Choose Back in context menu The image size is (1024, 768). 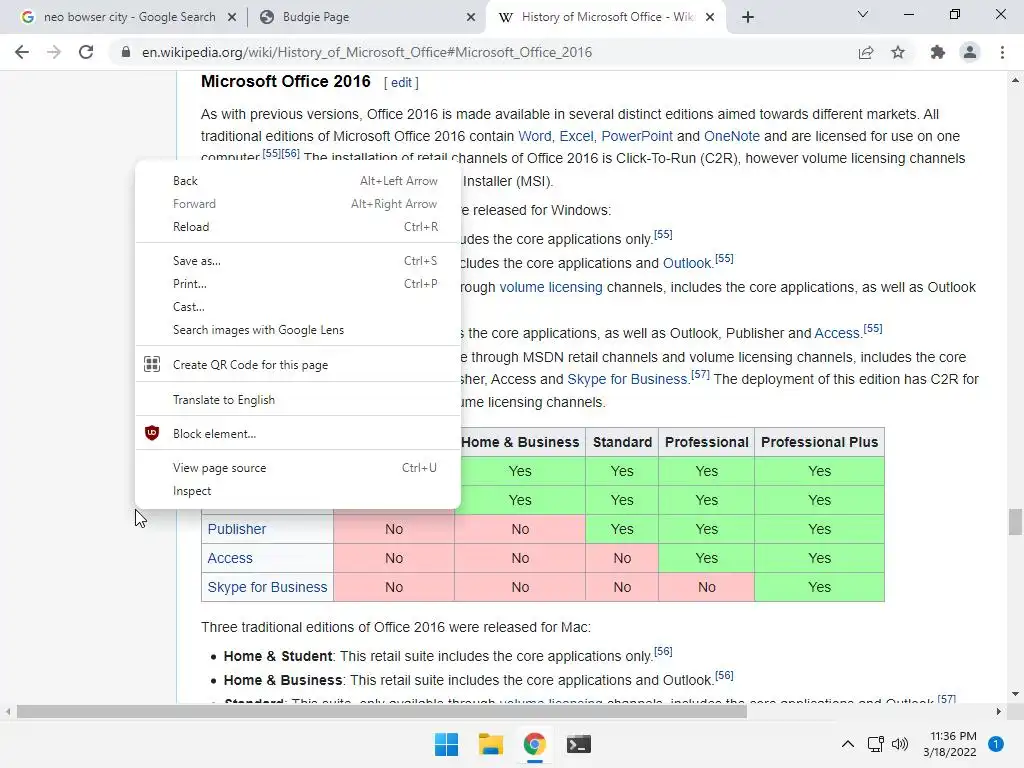point(298,181)
